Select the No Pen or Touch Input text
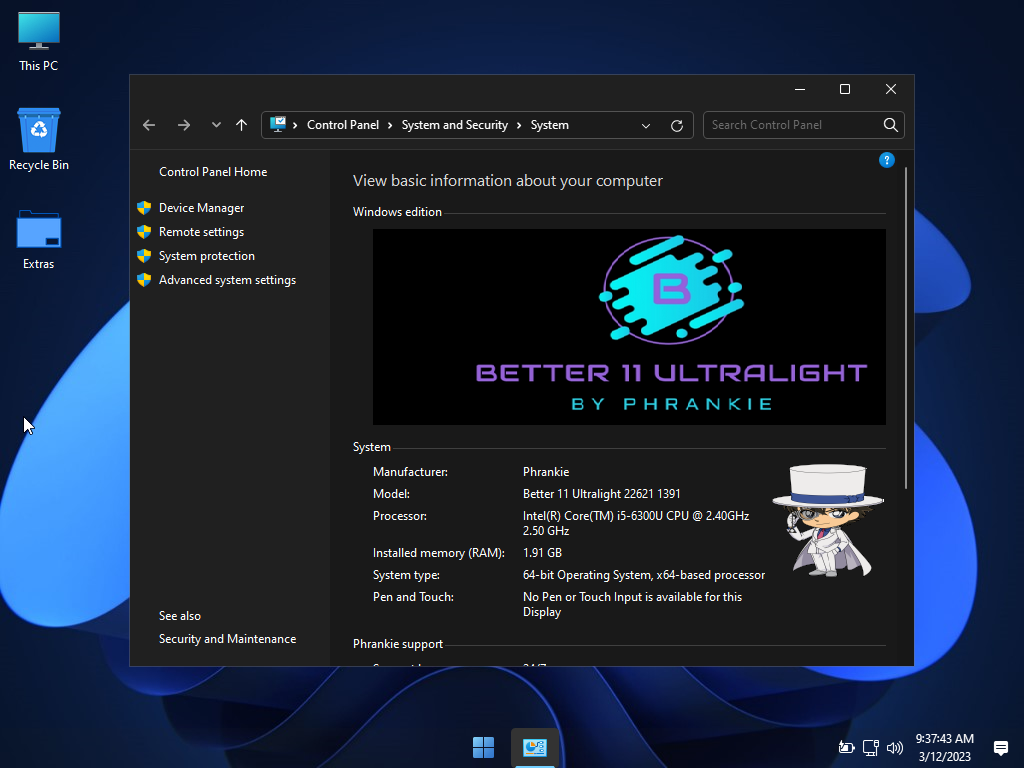Screen dimensions: 1024x768 [632, 604]
